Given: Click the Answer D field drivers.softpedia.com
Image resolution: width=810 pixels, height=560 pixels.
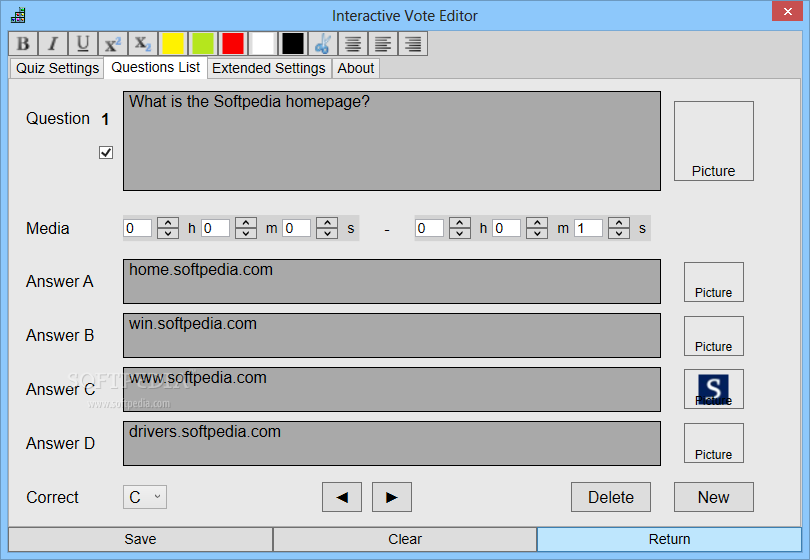Looking at the screenshot, I should 392,443.
